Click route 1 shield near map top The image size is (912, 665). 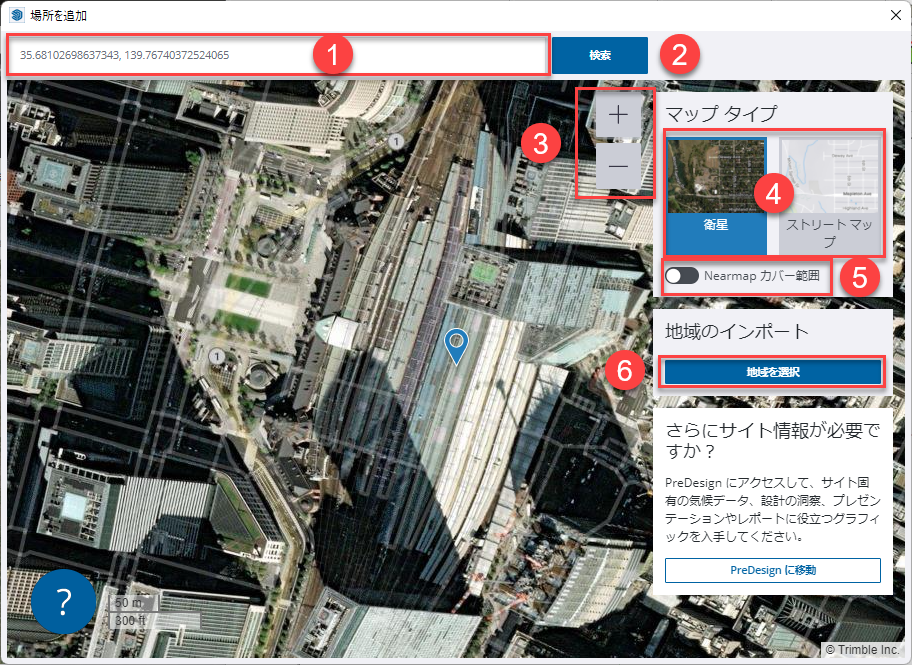click(x=396, y=142)
